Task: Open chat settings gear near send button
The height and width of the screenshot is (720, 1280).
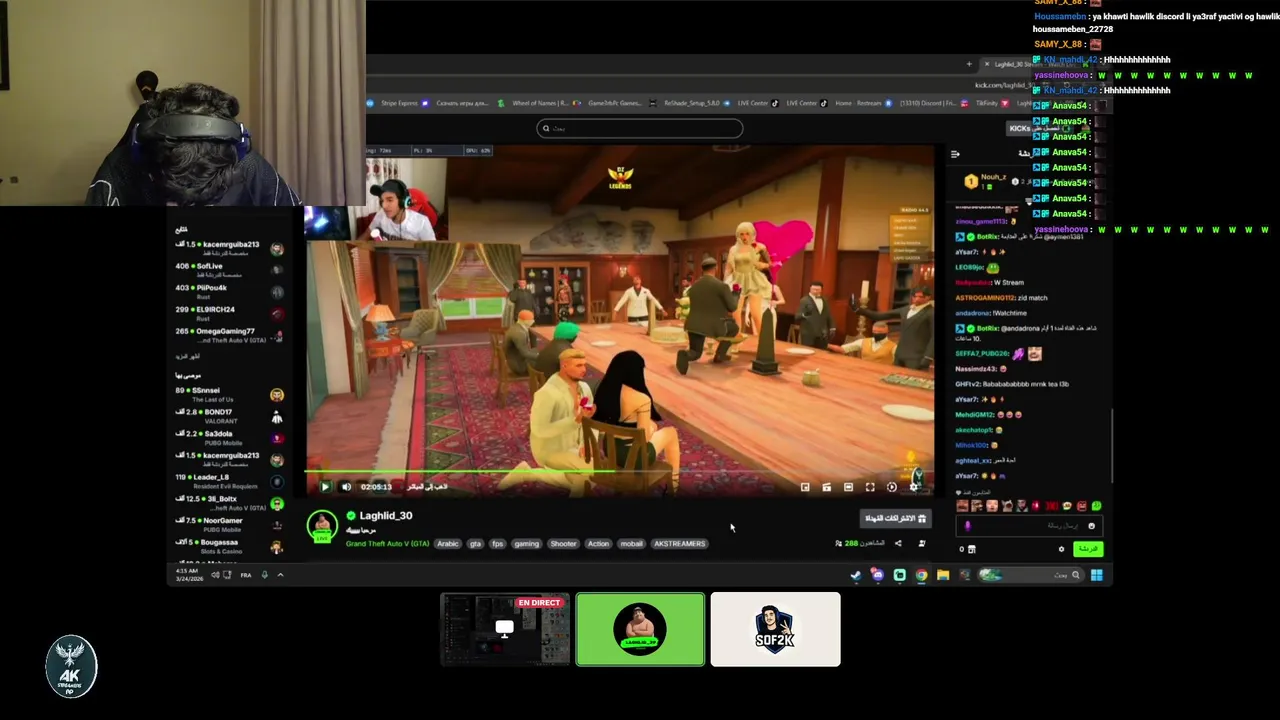Action: 1062,549
